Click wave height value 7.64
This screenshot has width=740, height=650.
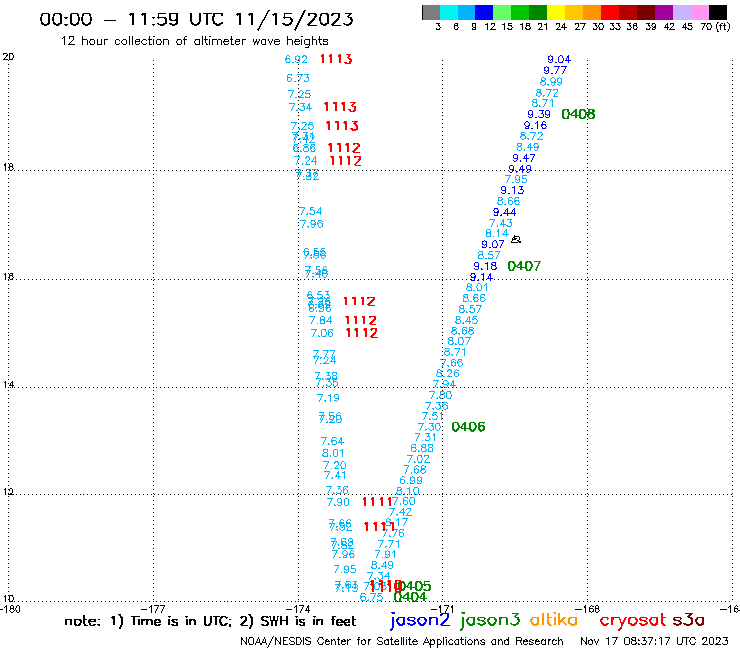[332, 441]
